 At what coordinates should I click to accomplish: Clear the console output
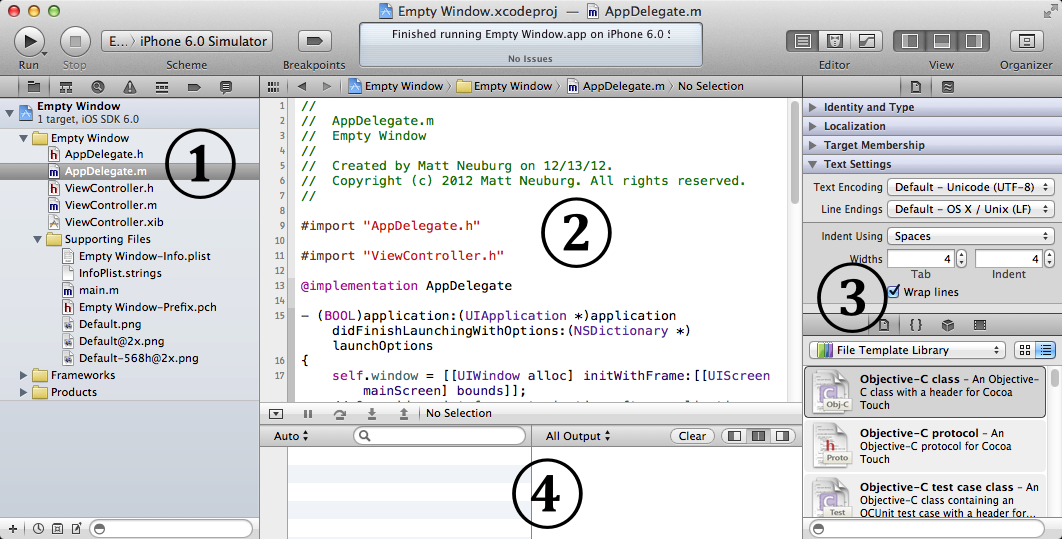pos(692,436)
